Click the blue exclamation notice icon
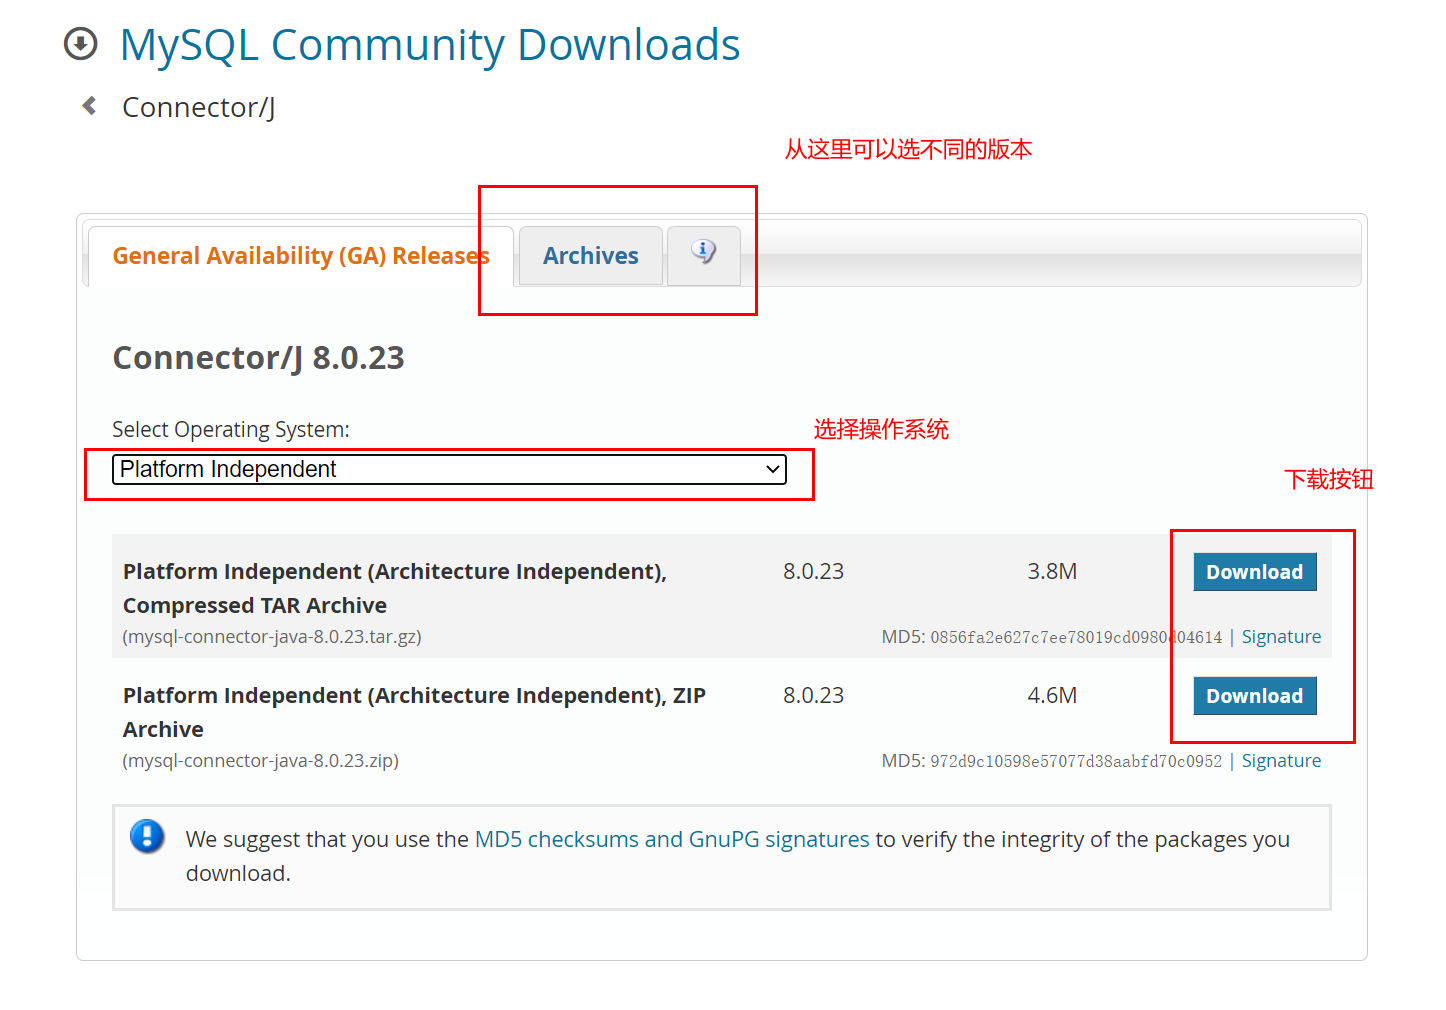This screenshot has width=1446, height=1010. [x=147, y=836]
